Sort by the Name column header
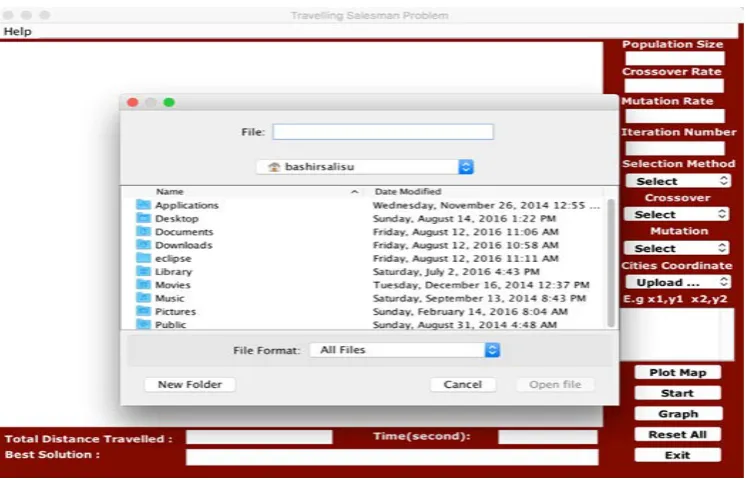 170,192
